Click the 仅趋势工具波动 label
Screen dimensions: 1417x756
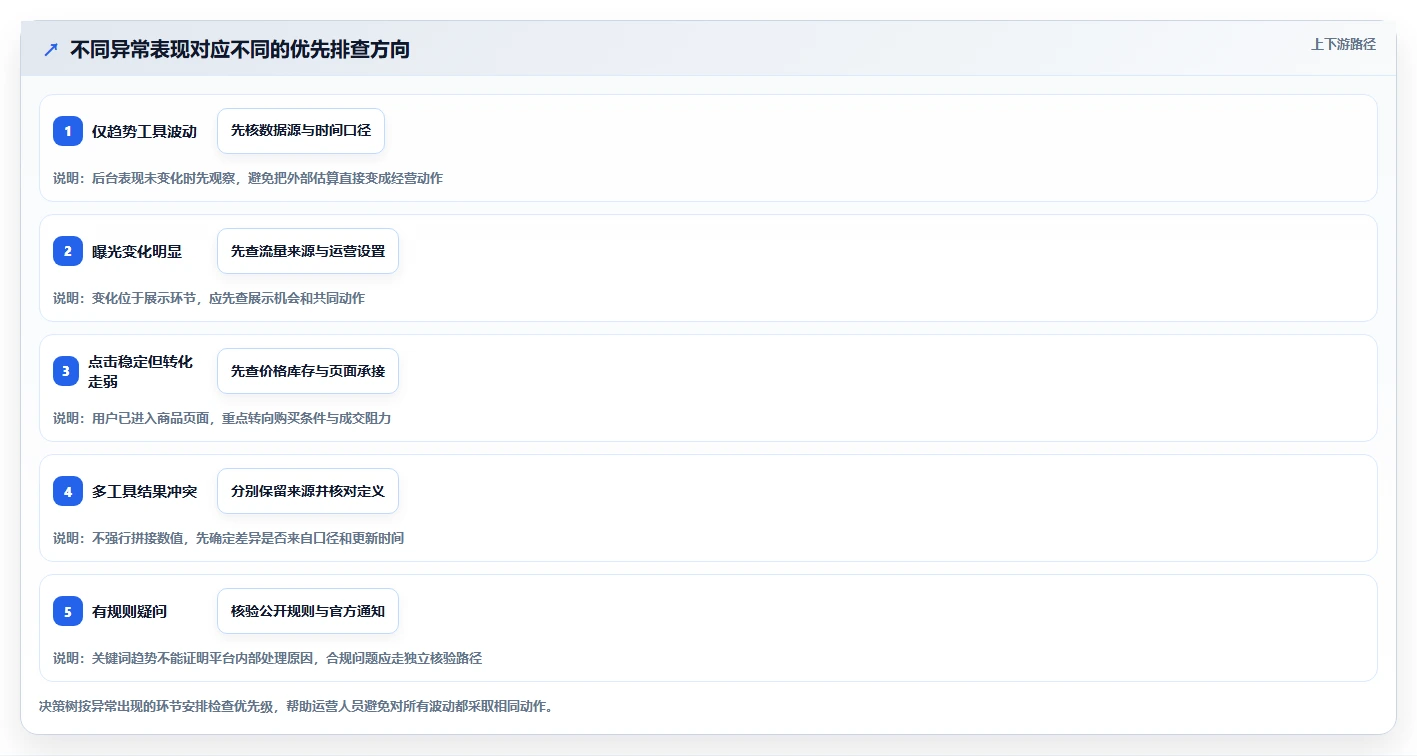coord(144,131)
